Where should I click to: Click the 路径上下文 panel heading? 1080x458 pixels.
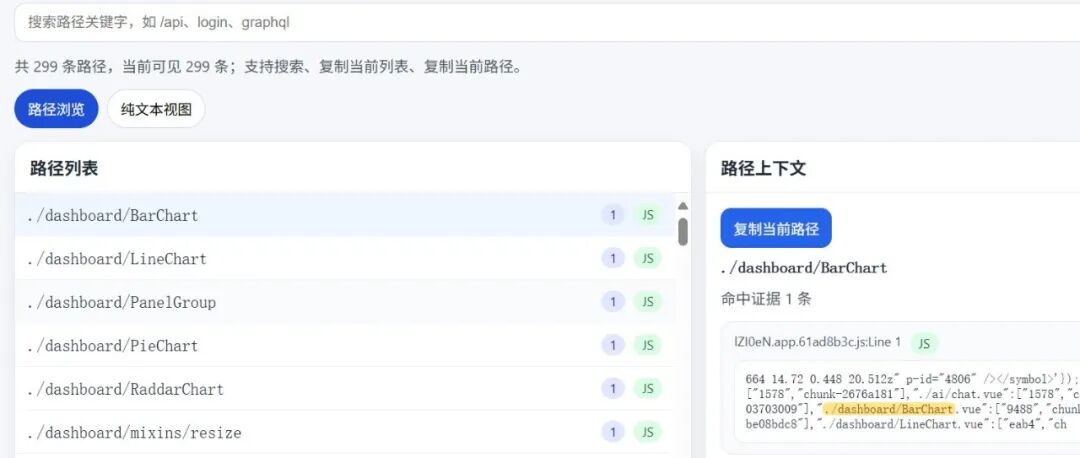763,168
